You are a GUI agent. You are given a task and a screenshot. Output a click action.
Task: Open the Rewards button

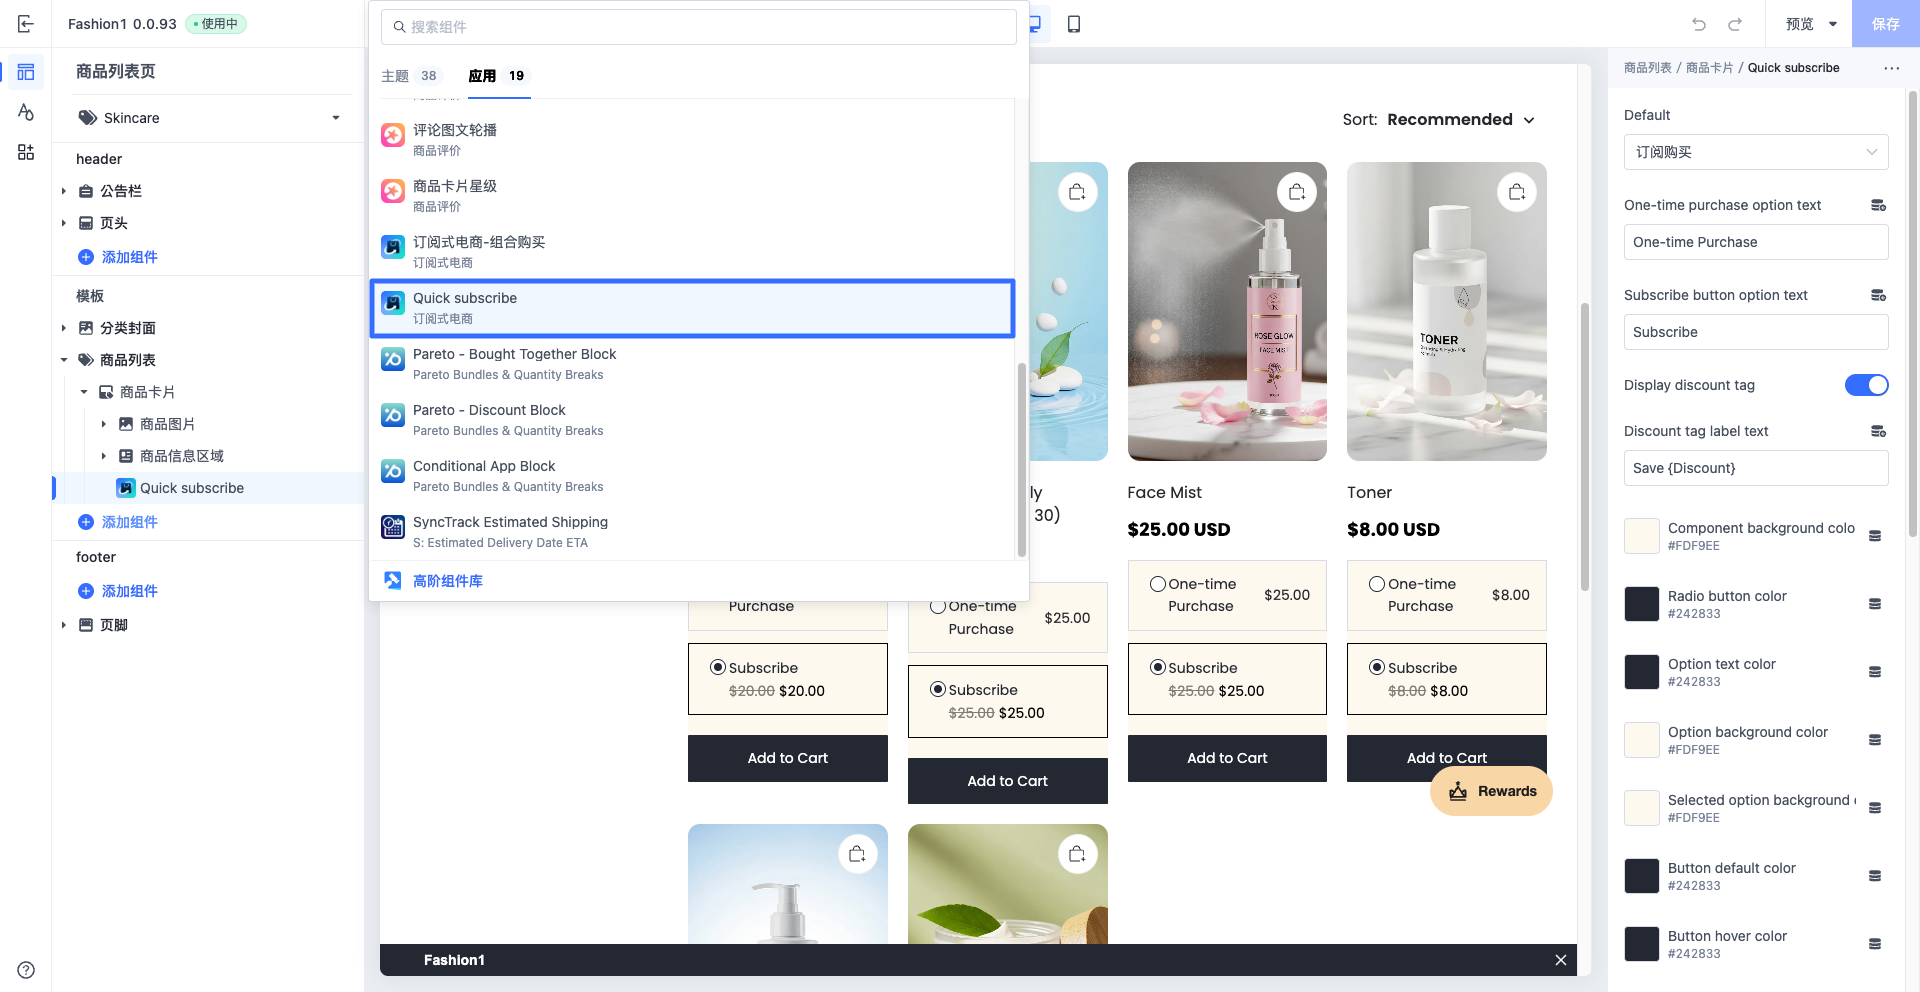click(1491, 791)
